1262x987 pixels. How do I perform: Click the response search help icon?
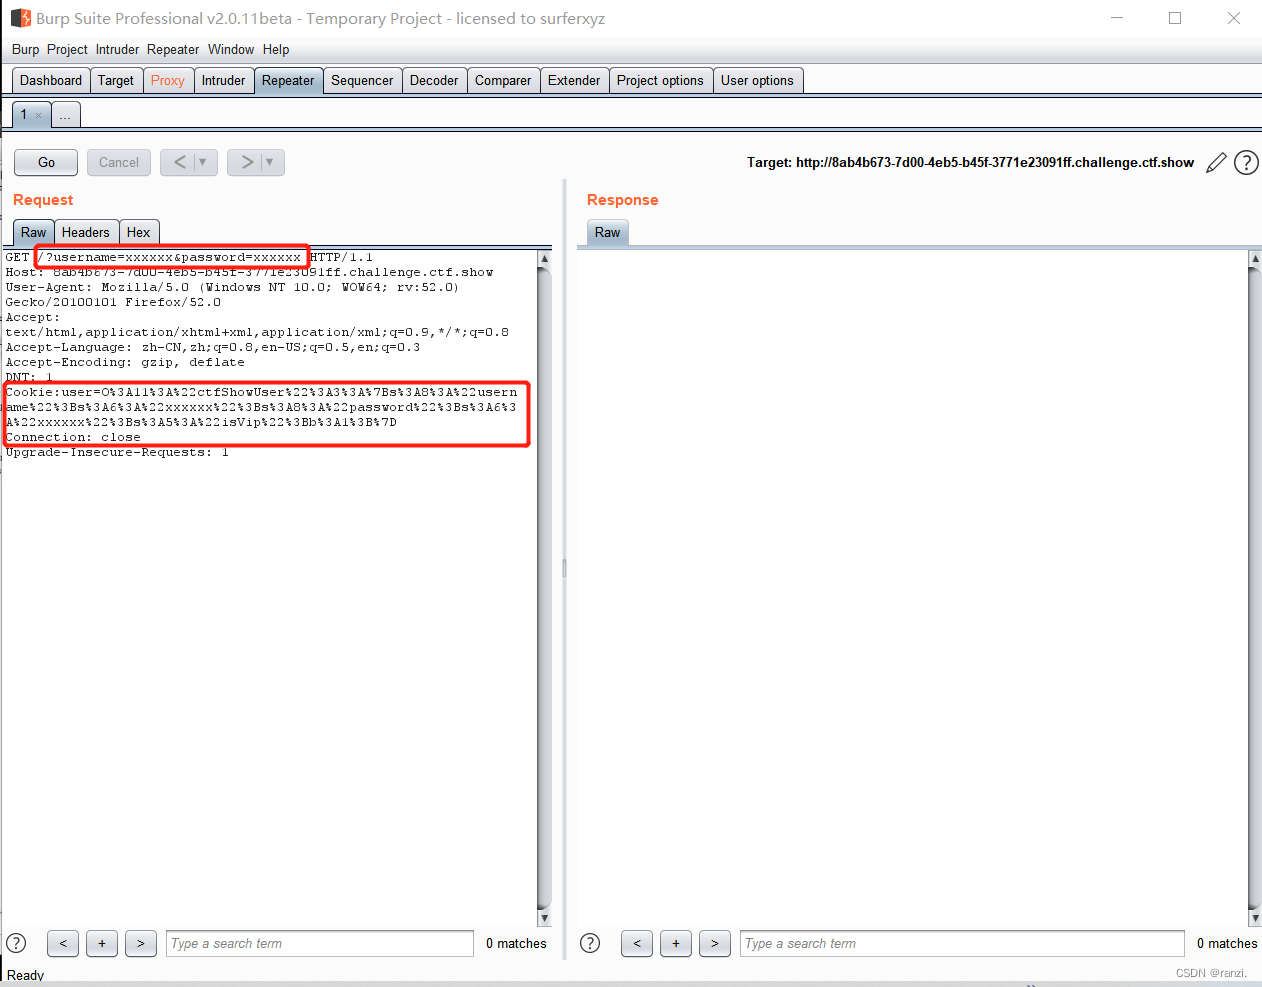590,943
